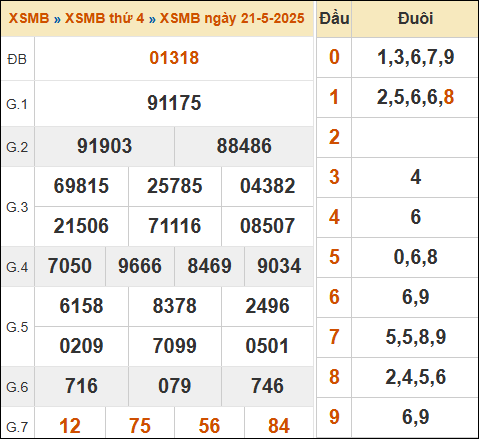Screen dimensions: 479x439
Task: Select G.3 number 69815
Action: [x=81, y=186]
